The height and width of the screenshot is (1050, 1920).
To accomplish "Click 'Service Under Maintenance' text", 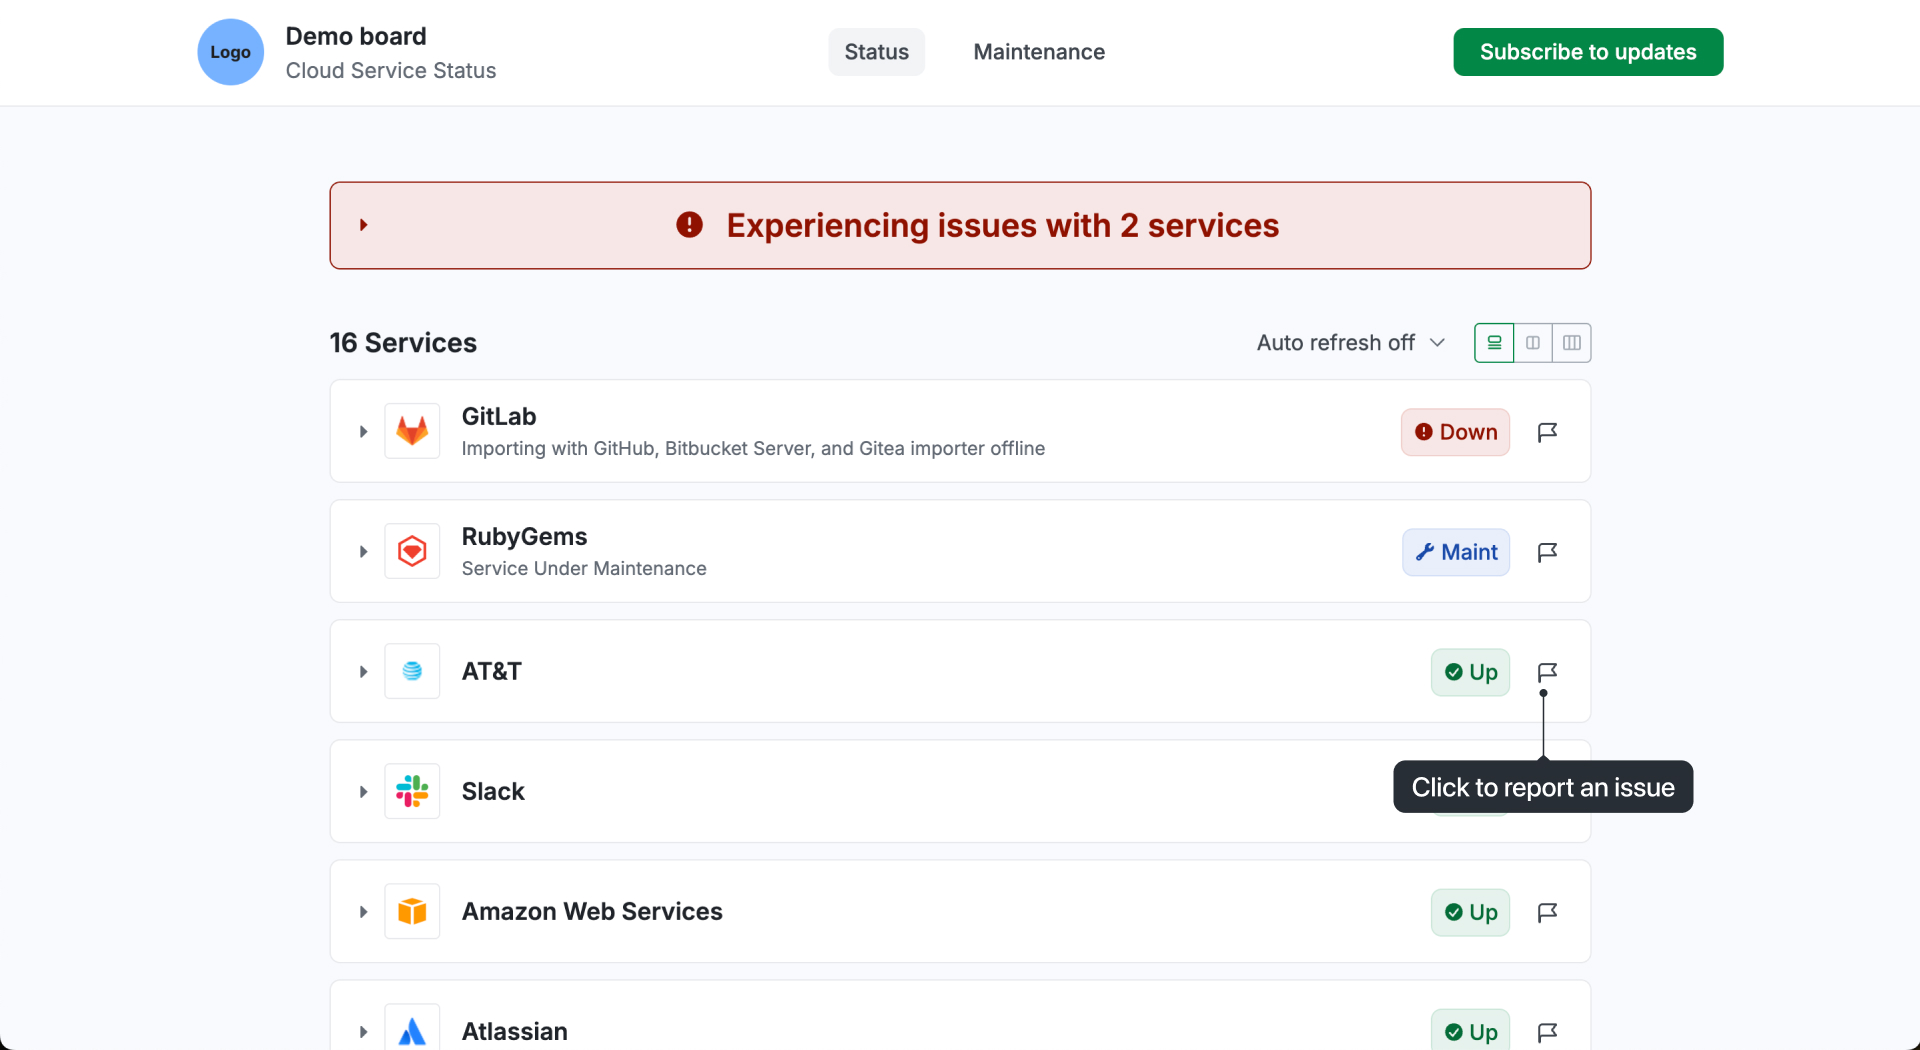I will [x=584, y=568].
